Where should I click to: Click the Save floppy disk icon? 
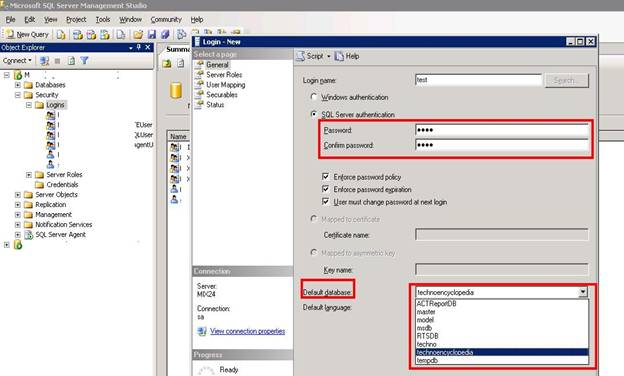coord(152,35)
